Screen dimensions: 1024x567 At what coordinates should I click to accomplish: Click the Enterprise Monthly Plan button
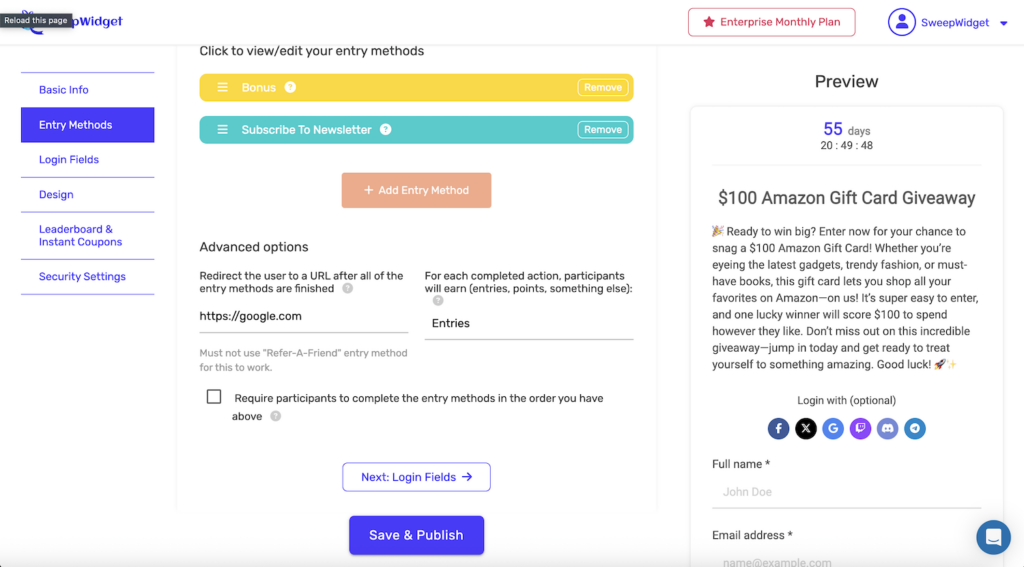click(x=771, y=22)
